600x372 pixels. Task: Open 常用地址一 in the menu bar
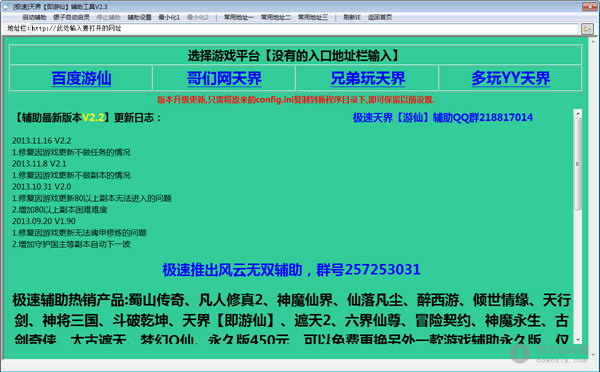click(238, 17)
